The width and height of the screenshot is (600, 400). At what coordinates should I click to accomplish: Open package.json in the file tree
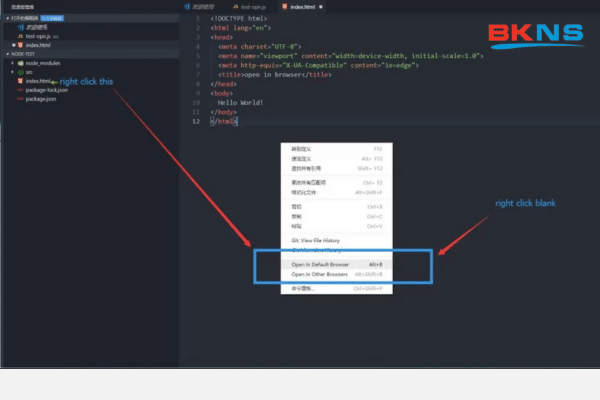pos(41,99)
